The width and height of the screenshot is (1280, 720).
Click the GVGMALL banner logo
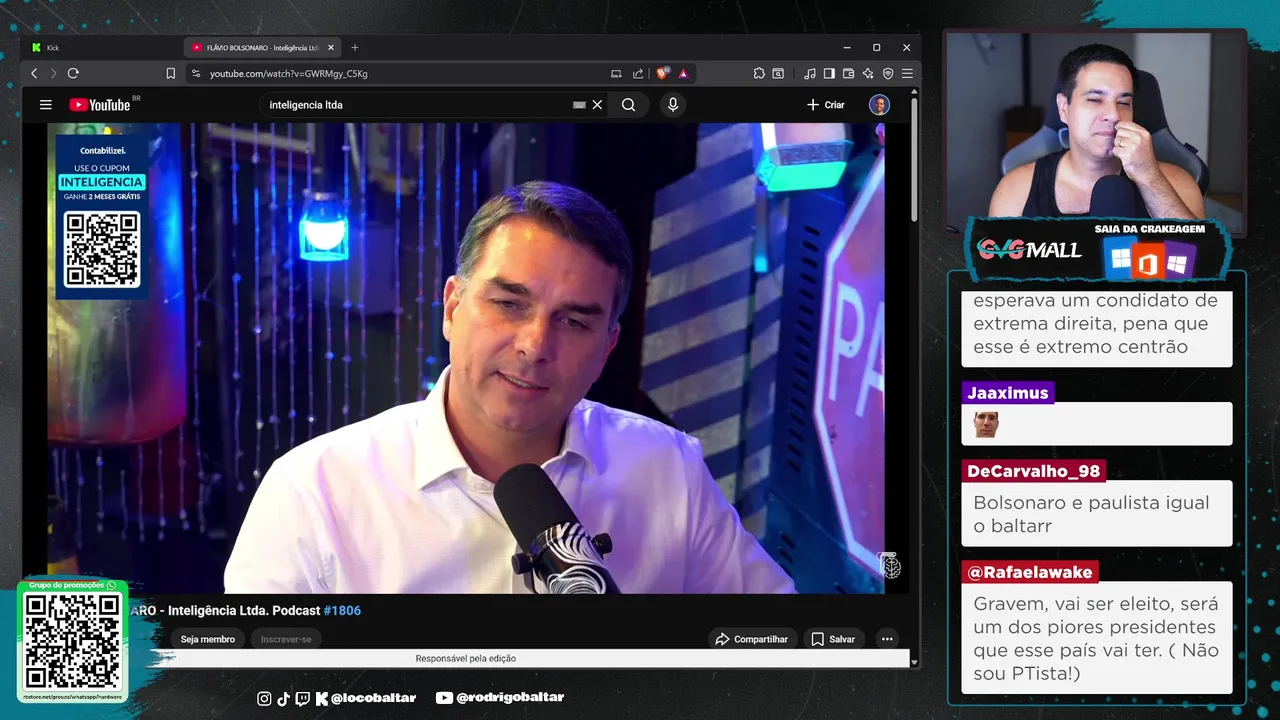point(1029,250)
